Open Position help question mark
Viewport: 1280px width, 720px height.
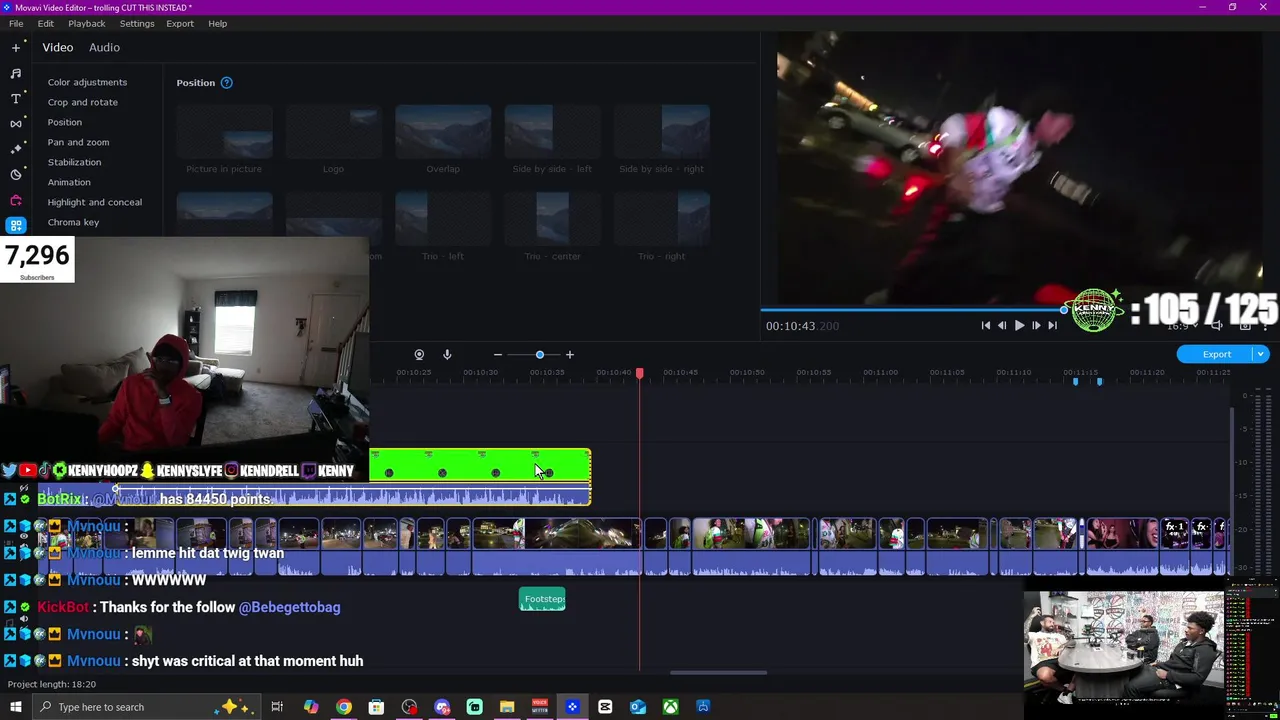[226, 82]
